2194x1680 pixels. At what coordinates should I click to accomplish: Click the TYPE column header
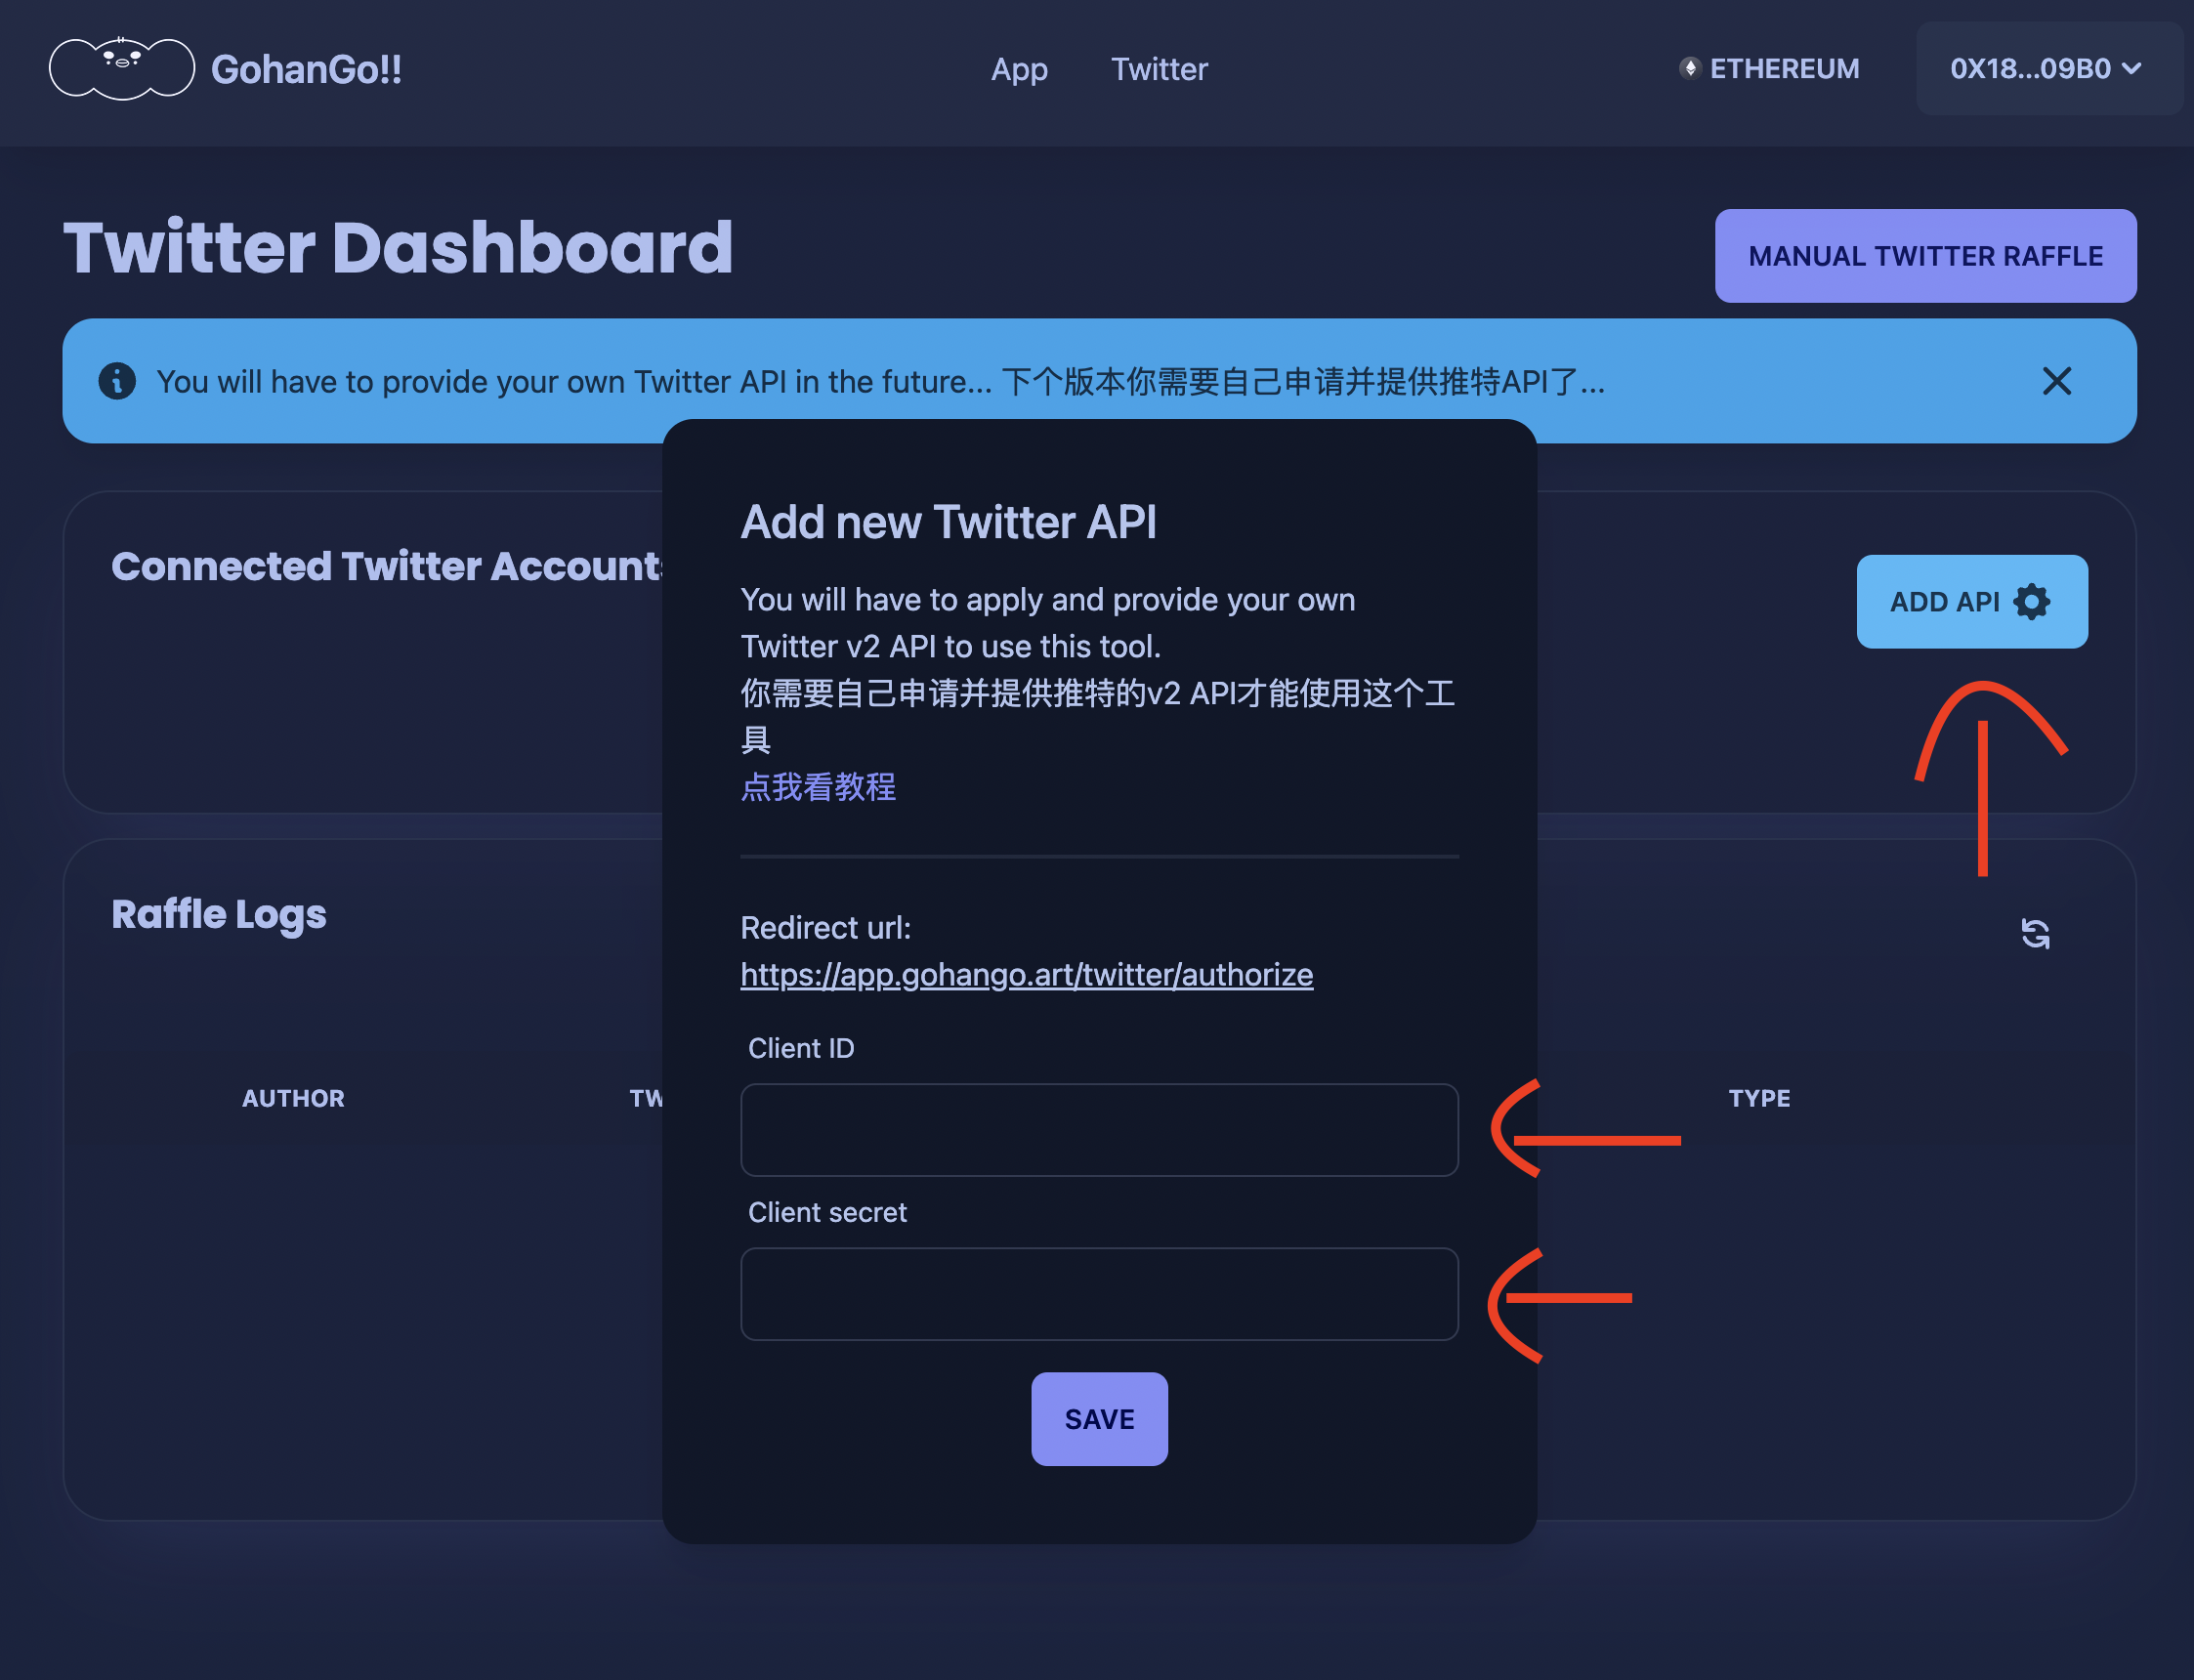(1759, 1098)
